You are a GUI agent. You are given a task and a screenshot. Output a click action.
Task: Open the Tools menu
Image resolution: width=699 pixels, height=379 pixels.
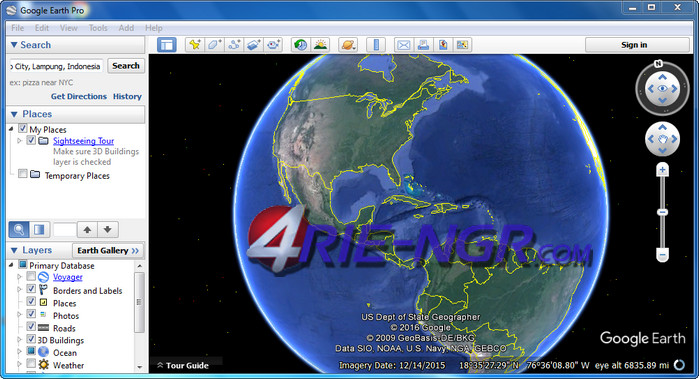[98, 28]
